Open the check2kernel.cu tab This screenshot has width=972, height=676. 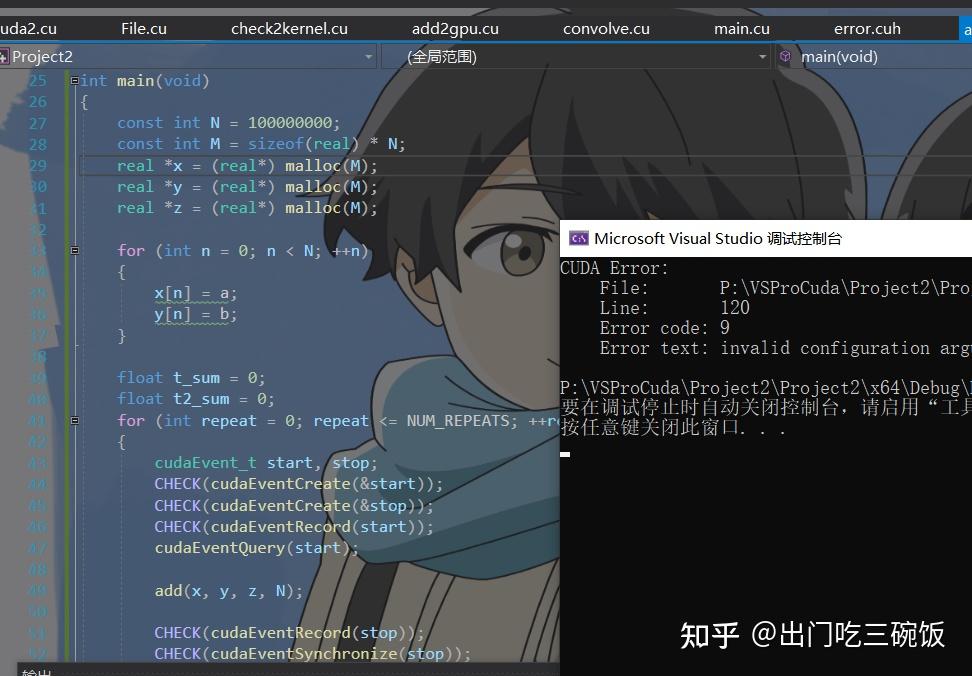(289, 28)
